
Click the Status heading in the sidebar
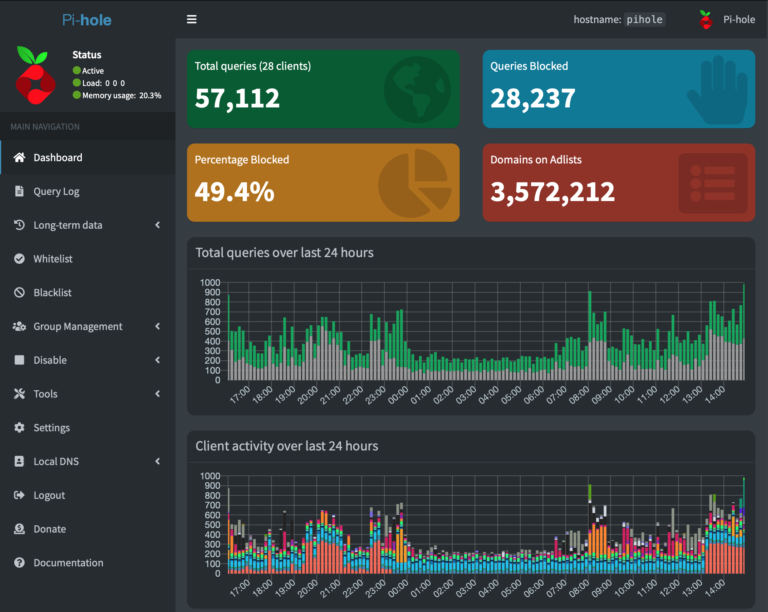tap(87, 55)
